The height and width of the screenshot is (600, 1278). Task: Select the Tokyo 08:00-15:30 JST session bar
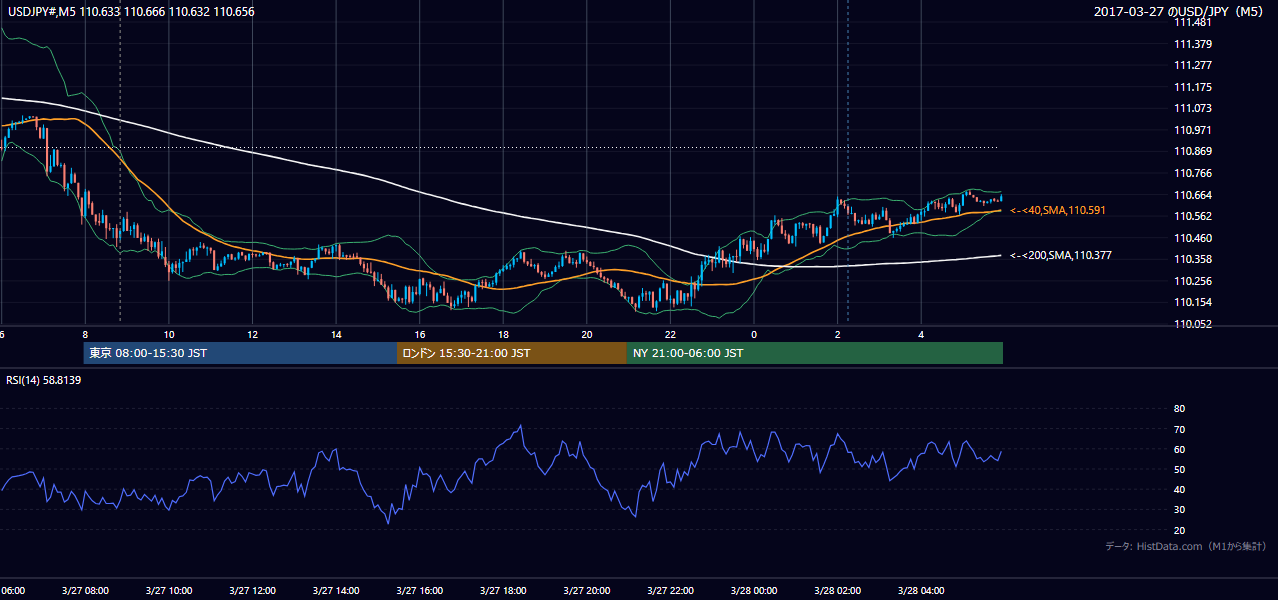pos(240,353)
